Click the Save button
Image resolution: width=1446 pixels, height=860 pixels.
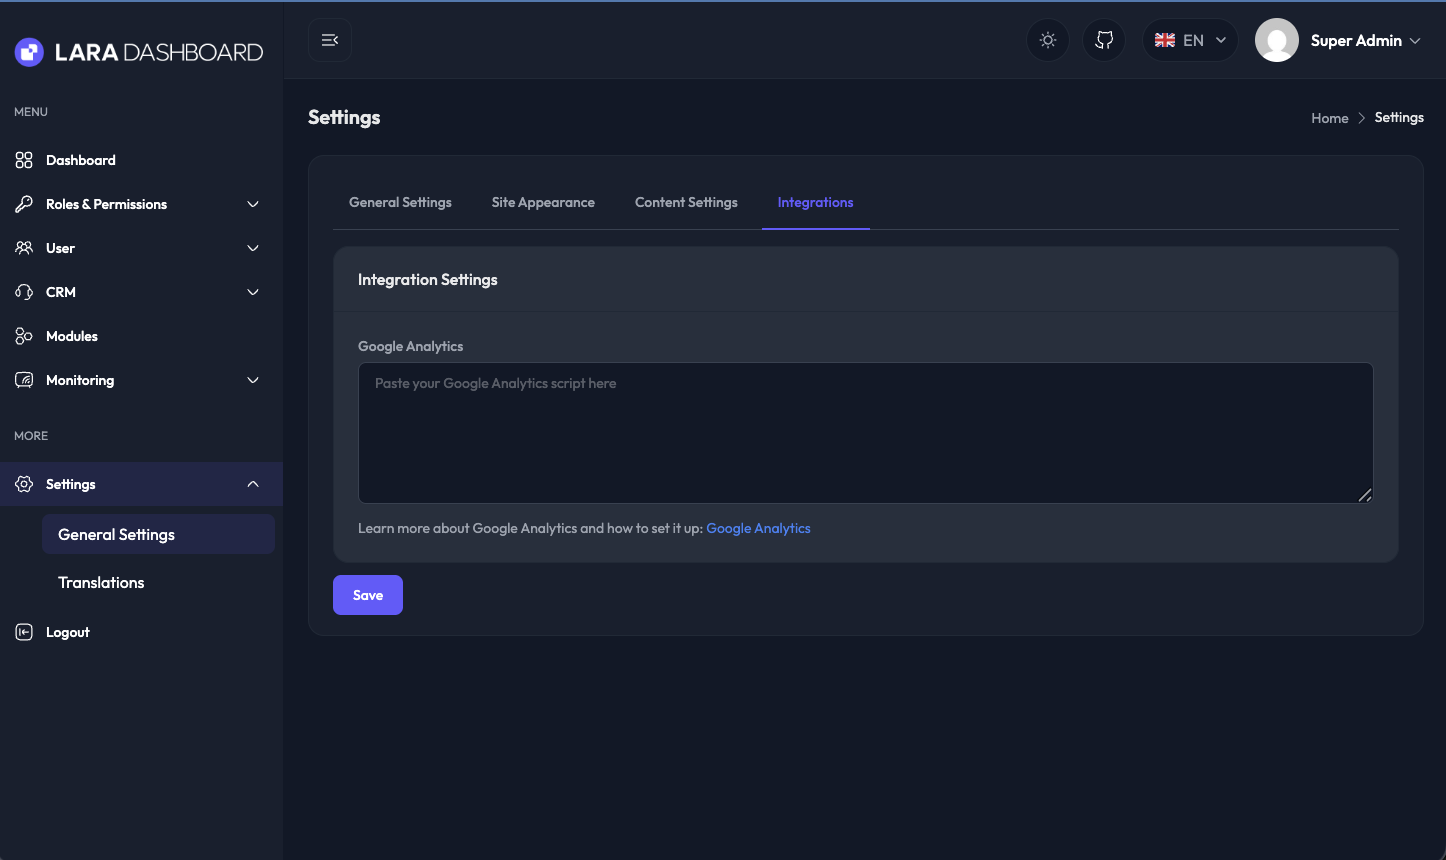[x=368, y=595]
